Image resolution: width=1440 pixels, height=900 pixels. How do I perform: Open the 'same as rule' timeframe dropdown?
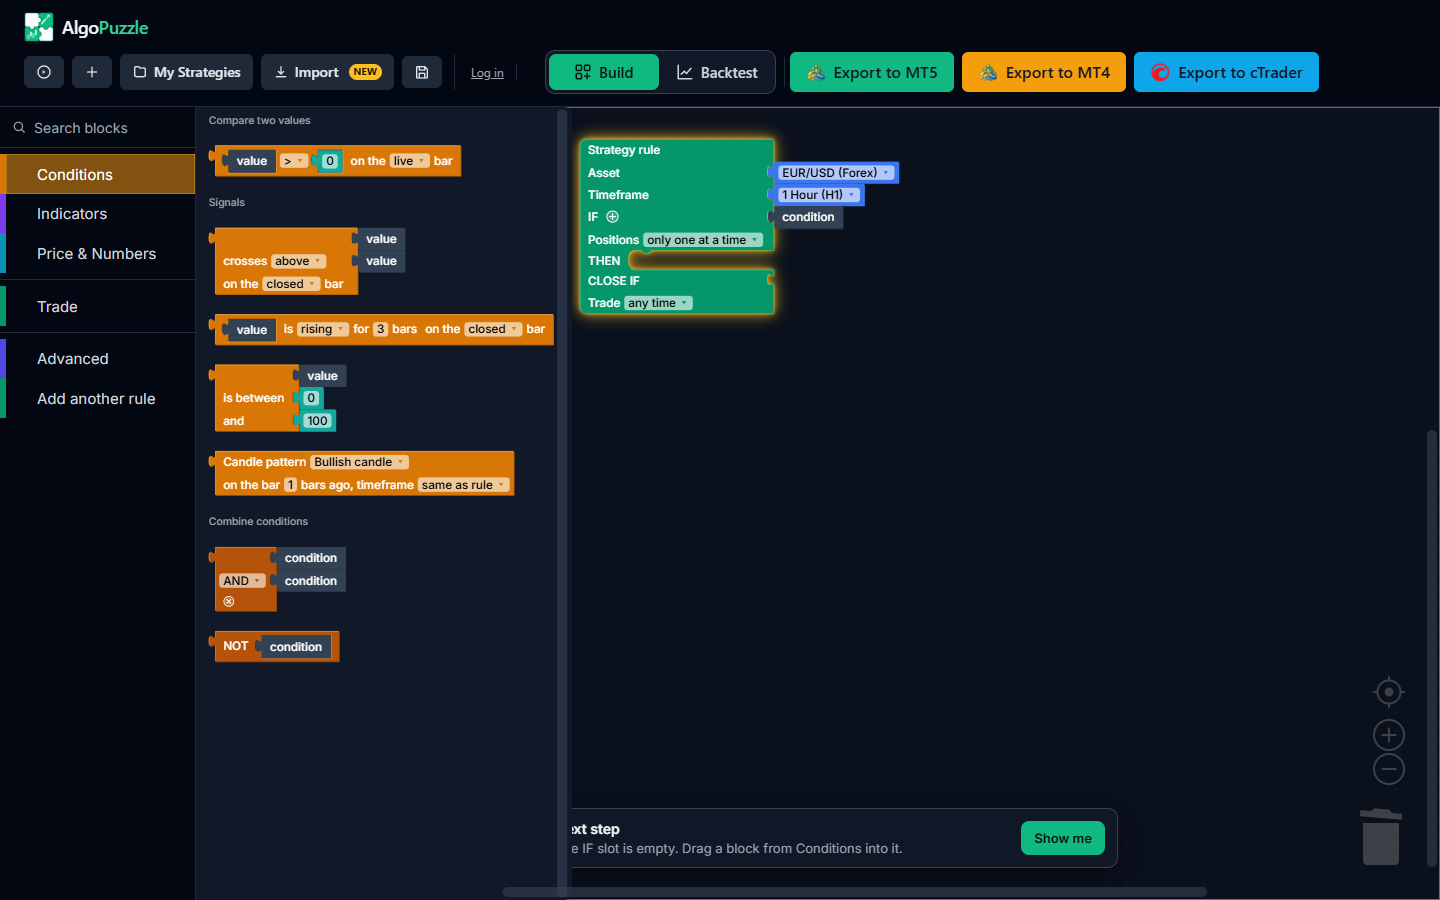pyautogui.click(x=464, y=485)
